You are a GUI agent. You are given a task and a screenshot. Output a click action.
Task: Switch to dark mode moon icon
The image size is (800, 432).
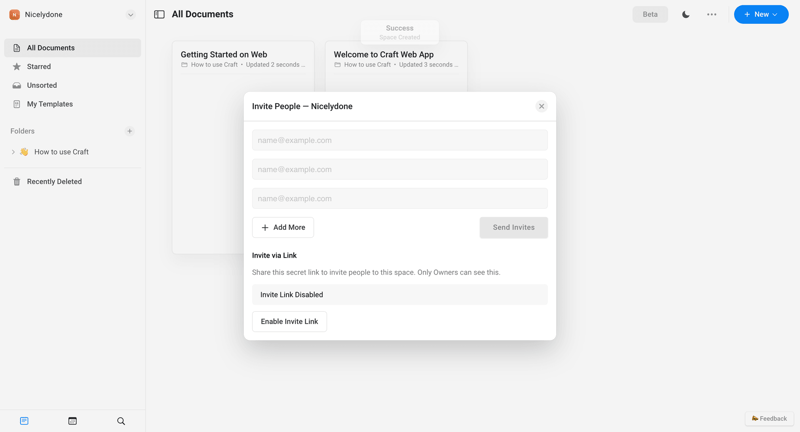(686, 14)
